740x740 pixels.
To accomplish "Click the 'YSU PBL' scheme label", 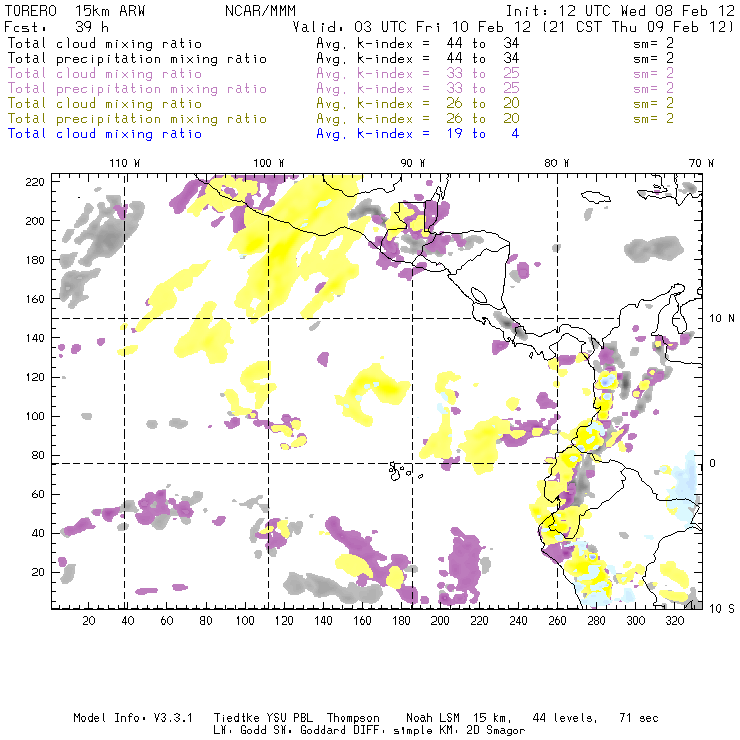I will pyautogui.click(x=289, y=718).
